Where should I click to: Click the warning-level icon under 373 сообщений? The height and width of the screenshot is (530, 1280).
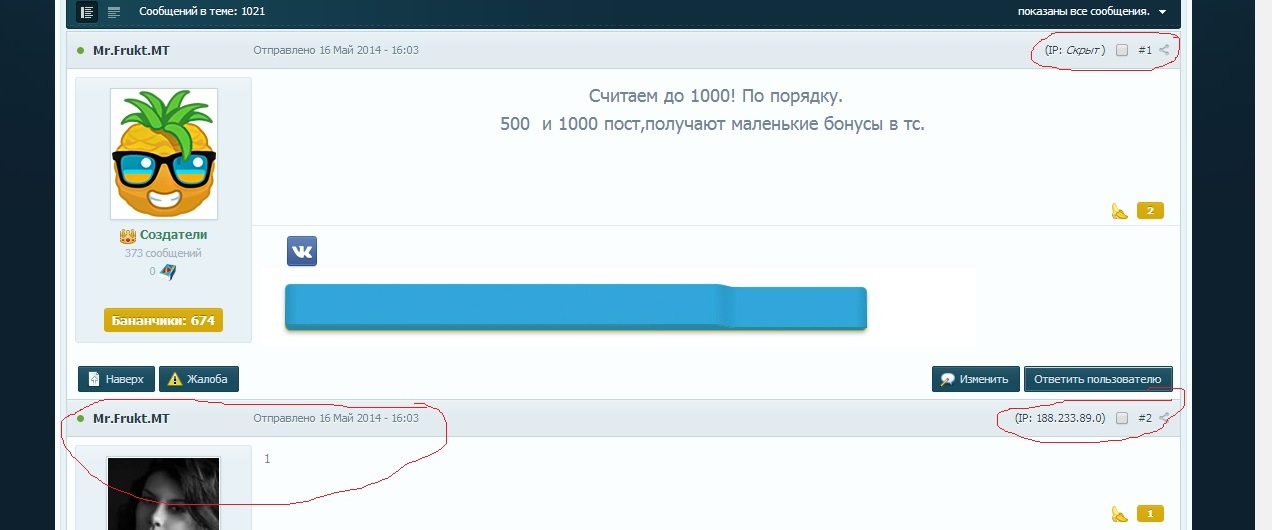coord(169,272)
